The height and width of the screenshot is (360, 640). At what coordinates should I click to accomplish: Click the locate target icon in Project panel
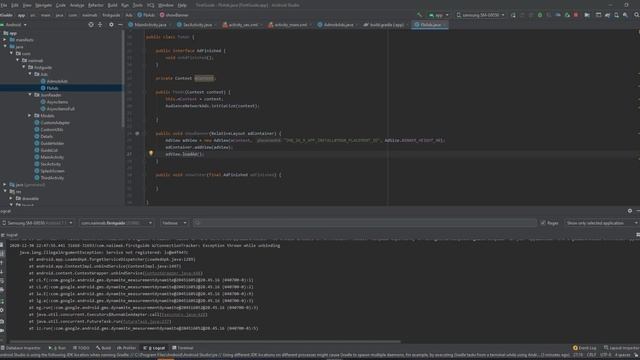click(x=91, y=24)
